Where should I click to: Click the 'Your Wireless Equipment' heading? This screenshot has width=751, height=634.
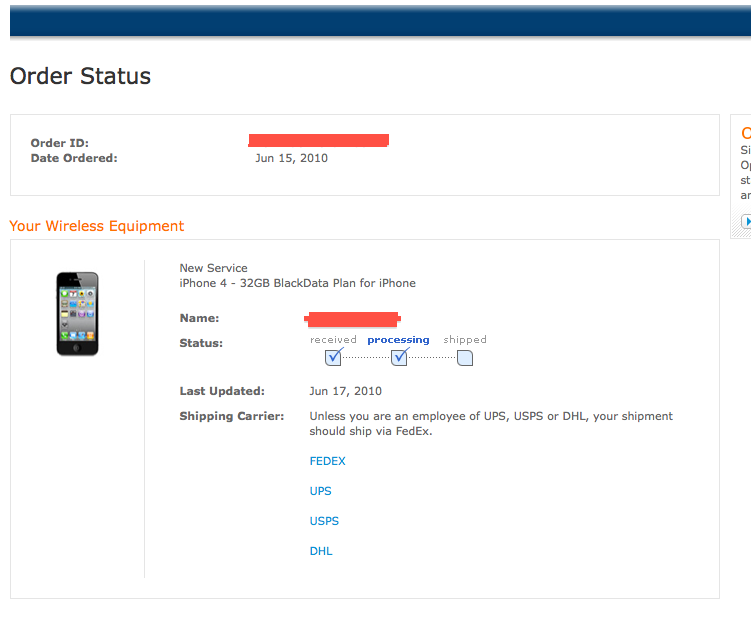point(96,226)
